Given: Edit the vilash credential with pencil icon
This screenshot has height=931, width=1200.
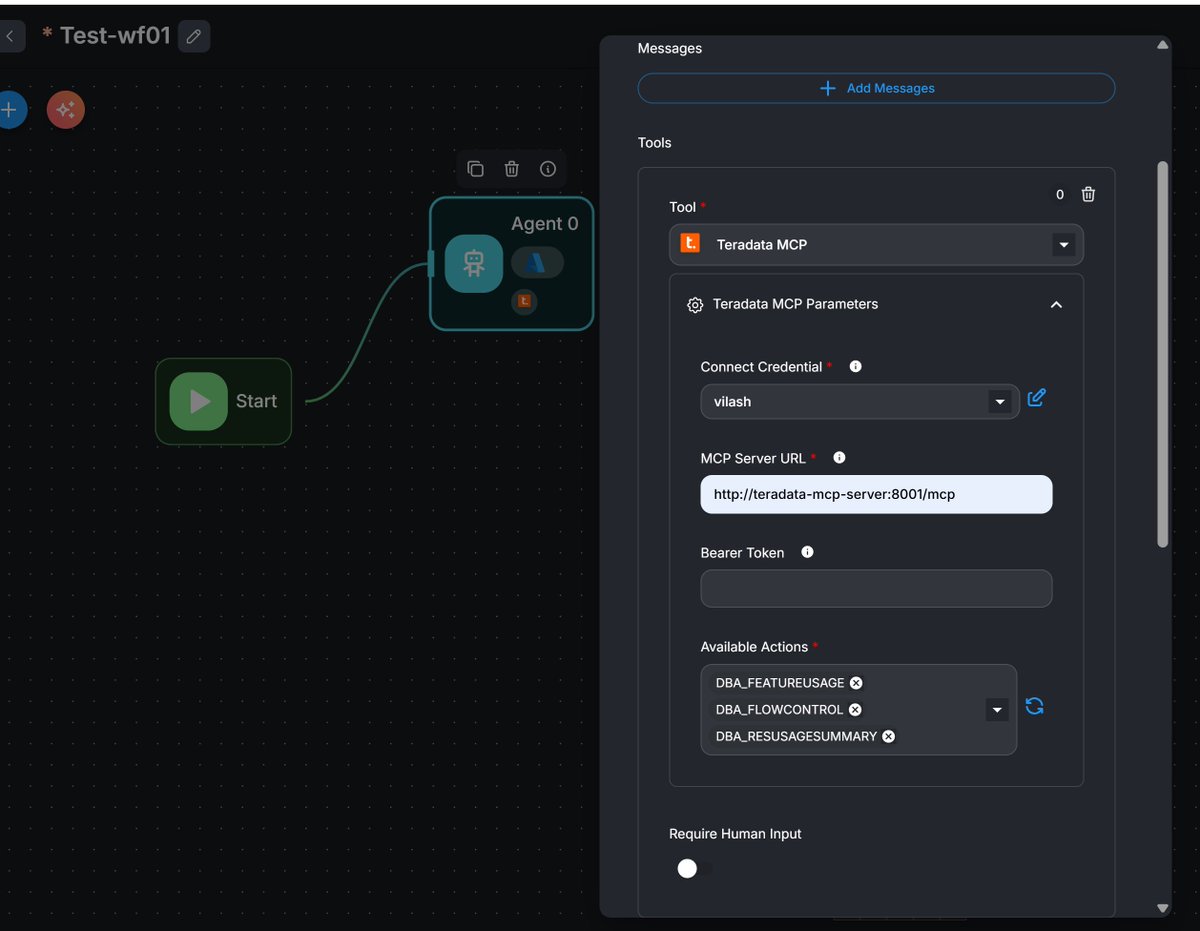Looking at the screenshot, I should click(x=1036, y=398).
